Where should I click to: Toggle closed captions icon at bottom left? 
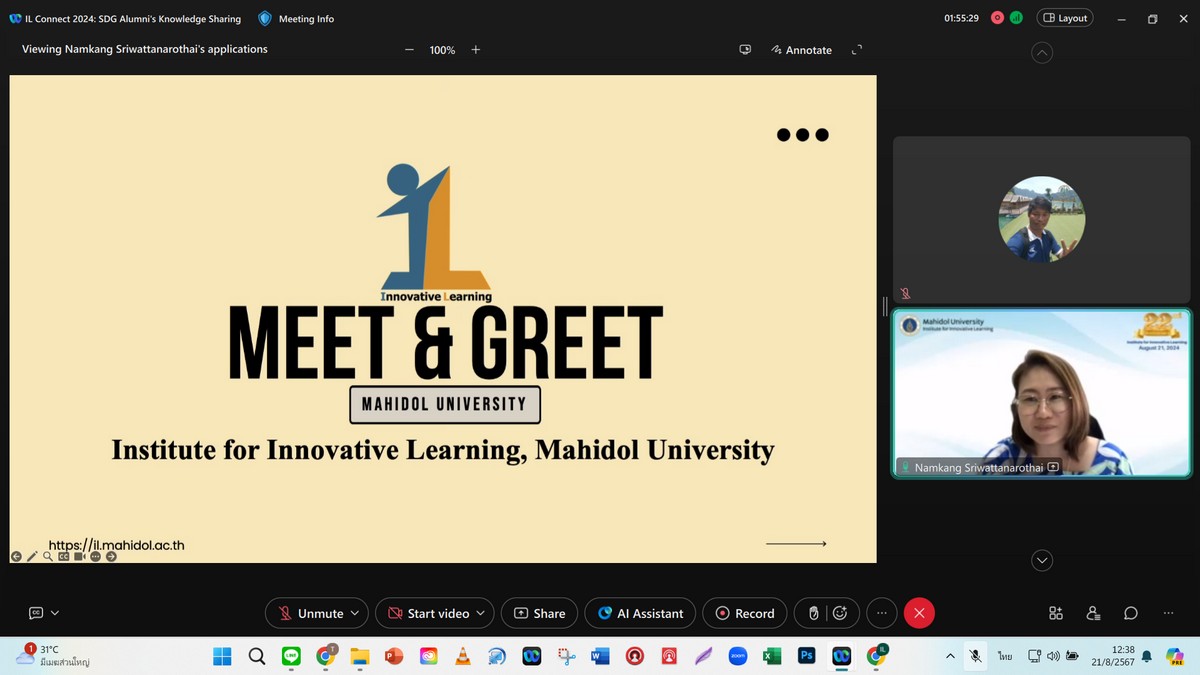[x=36, y=613]
